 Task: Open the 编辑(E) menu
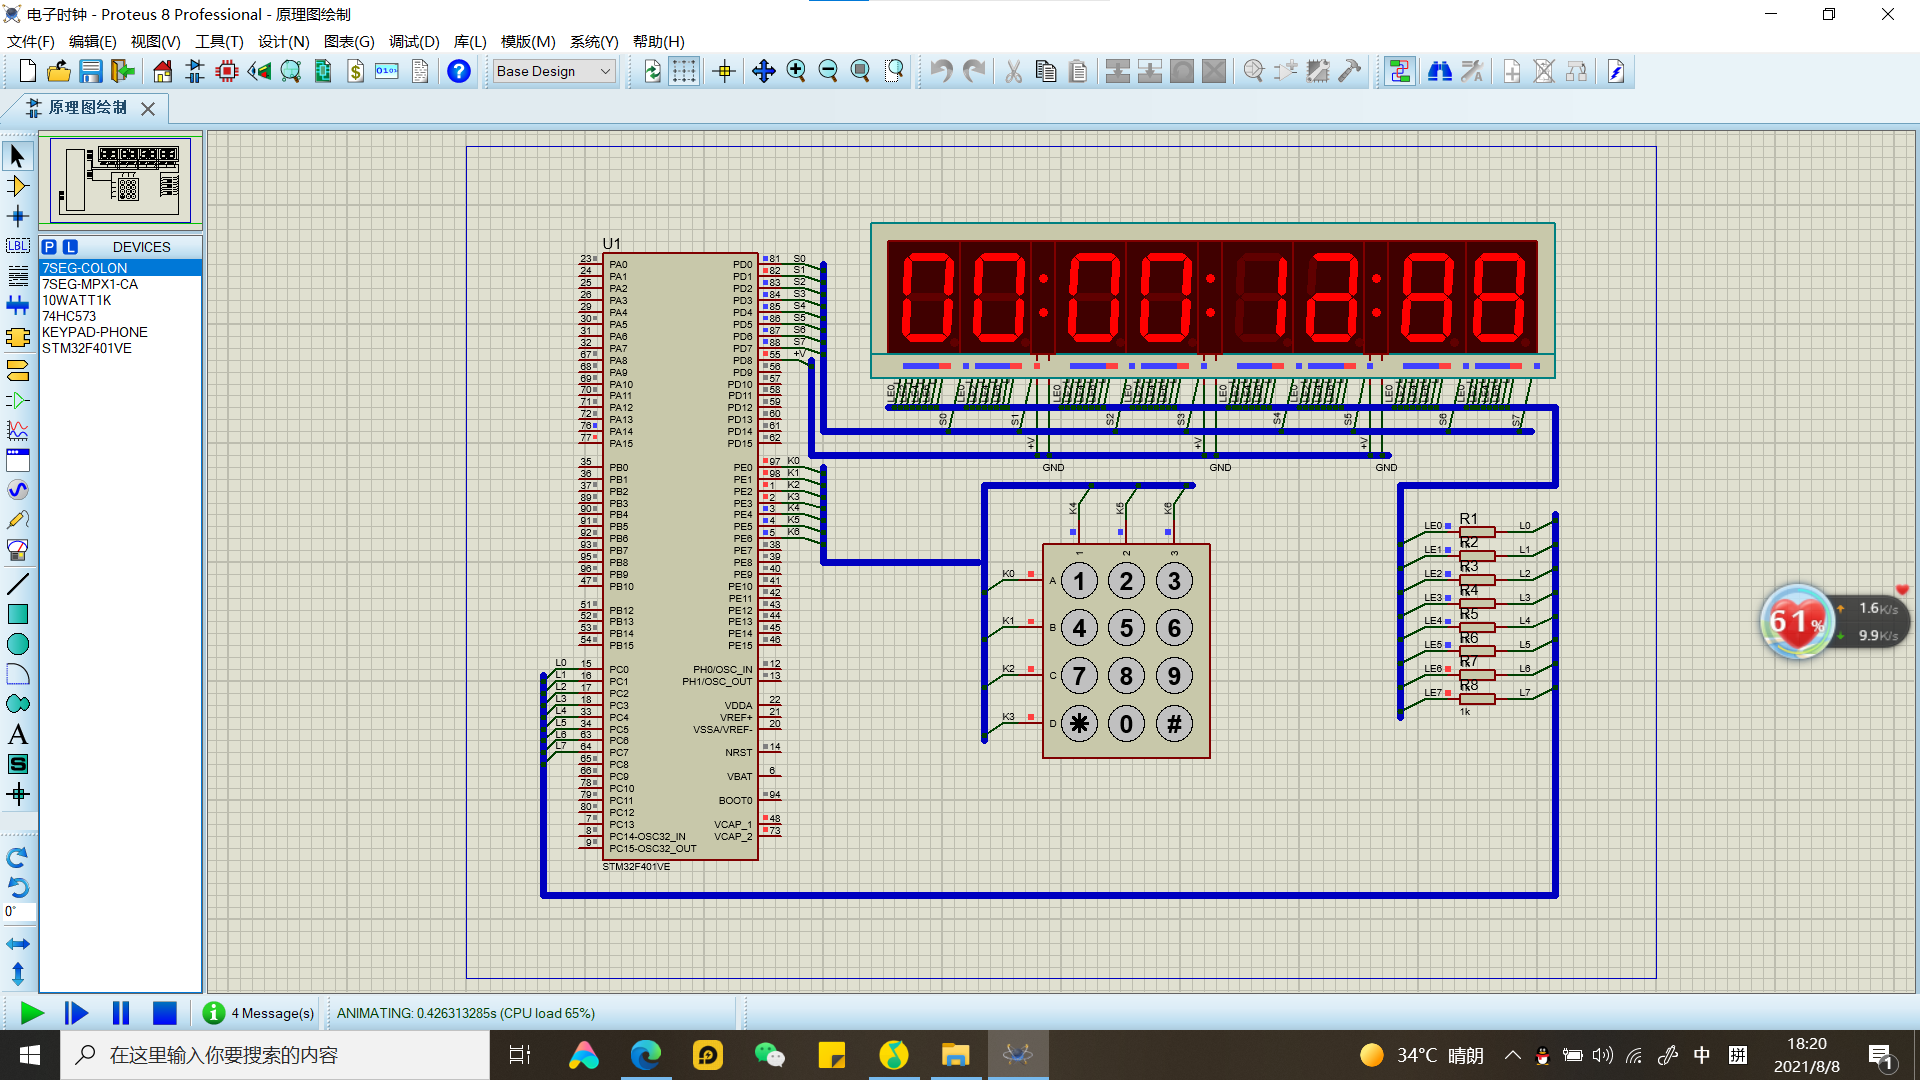[93, 41]
